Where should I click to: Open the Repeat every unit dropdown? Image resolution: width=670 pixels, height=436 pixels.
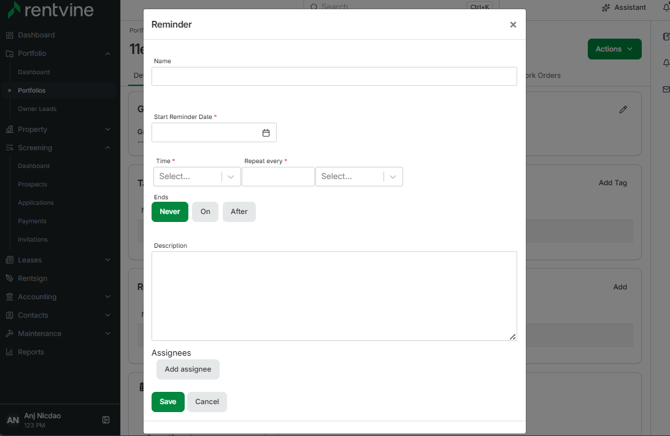click(359, 177)
